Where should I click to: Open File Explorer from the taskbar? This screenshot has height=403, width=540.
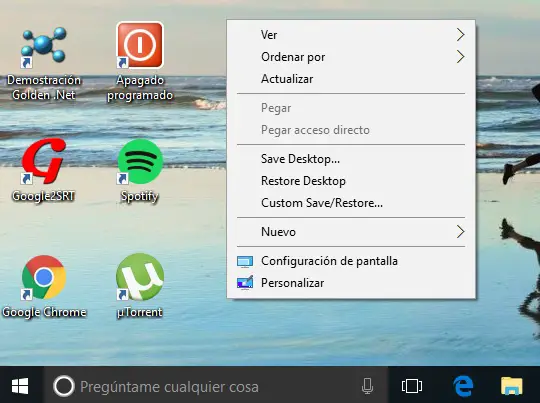(511, 386)
